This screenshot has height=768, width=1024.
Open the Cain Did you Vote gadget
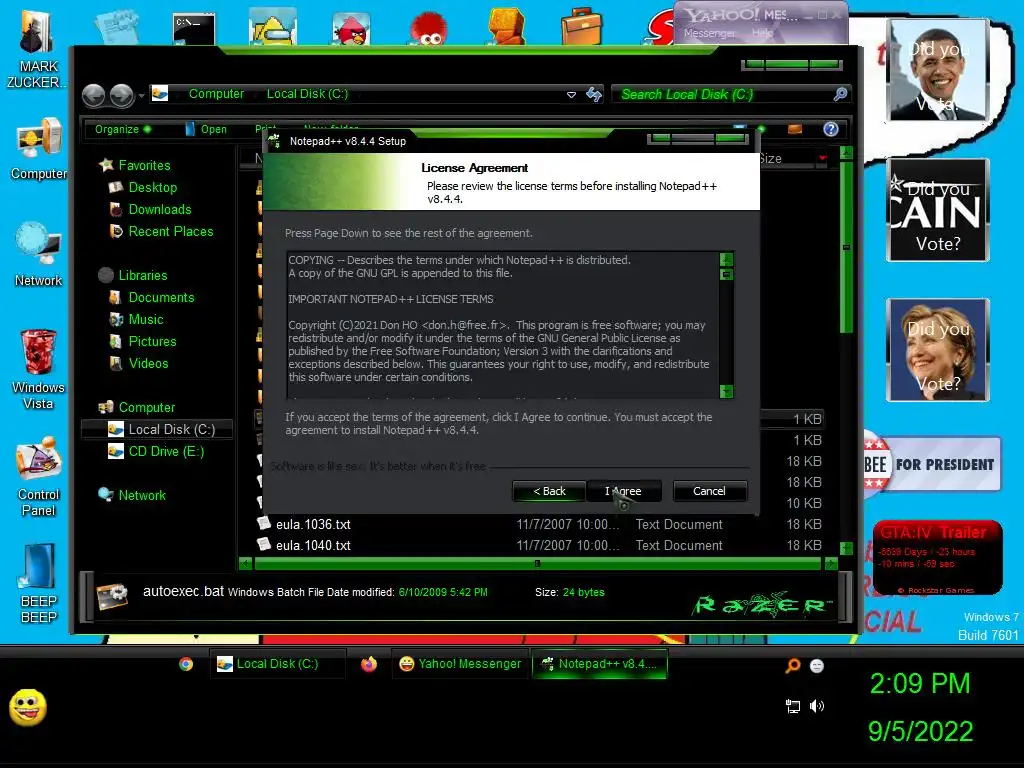coord(938,210)
